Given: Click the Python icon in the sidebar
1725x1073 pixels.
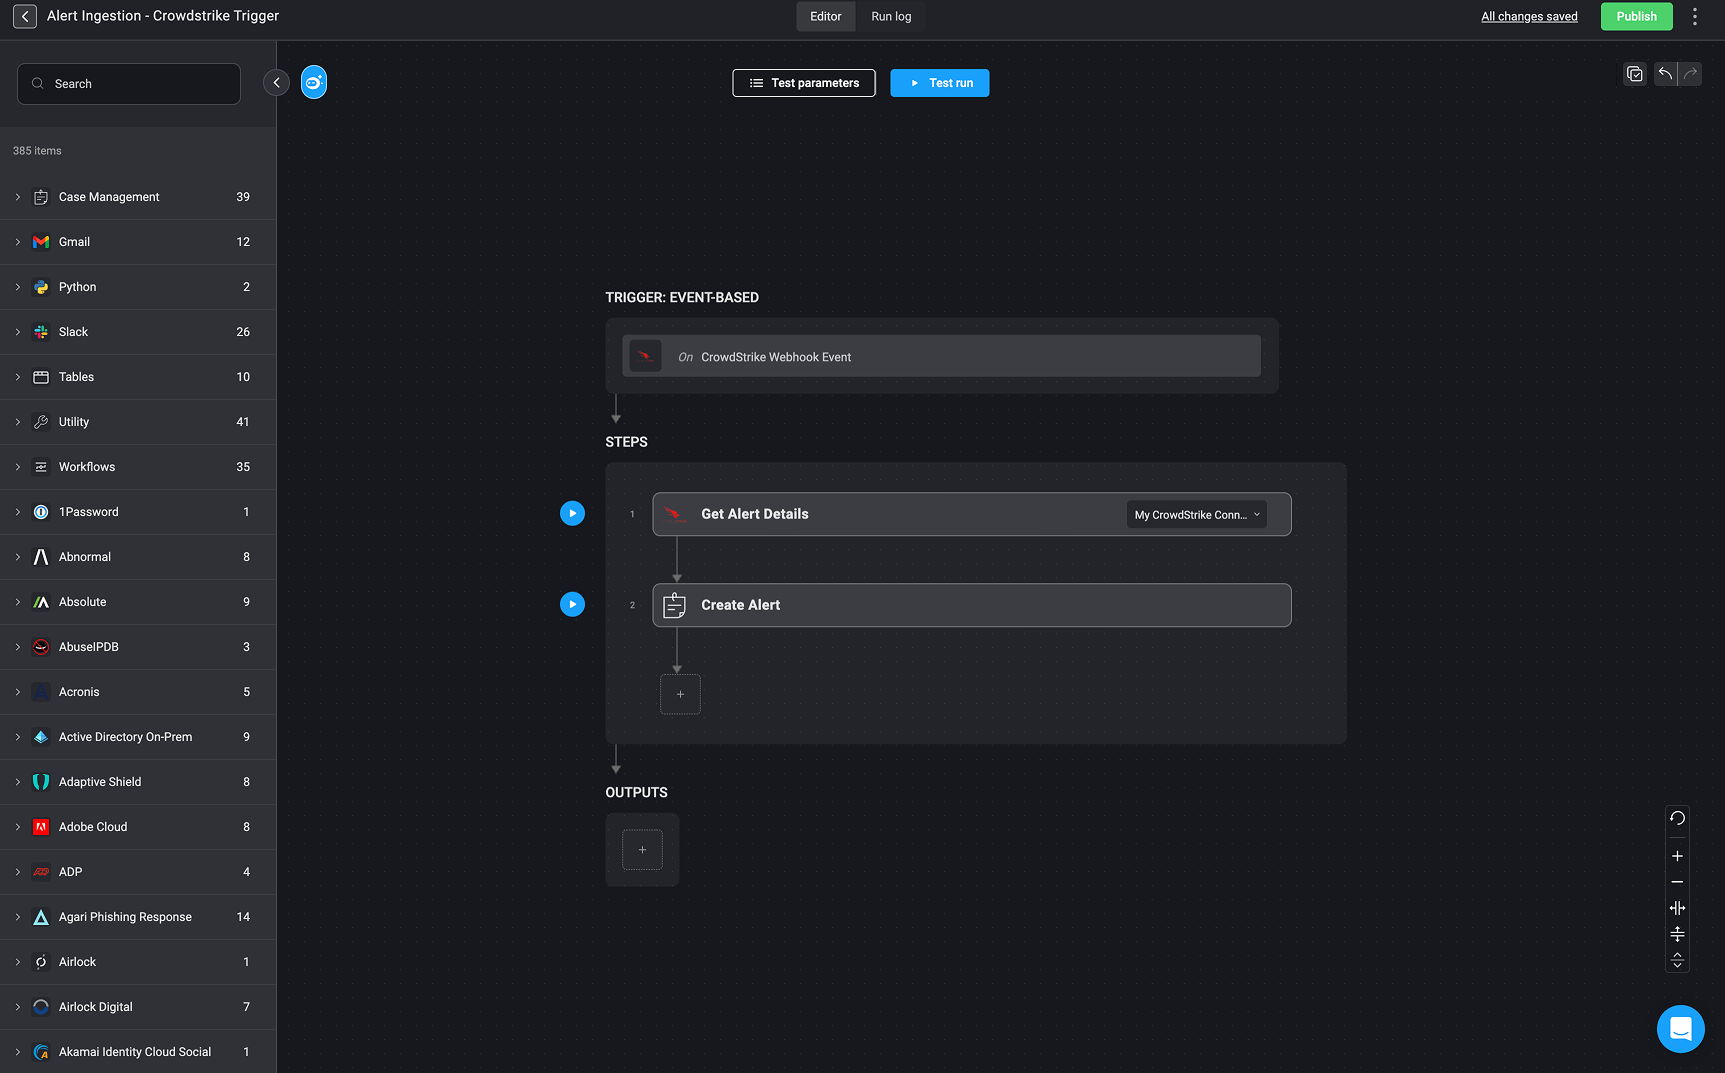Looking at the screenshot, I should [41, 287].
